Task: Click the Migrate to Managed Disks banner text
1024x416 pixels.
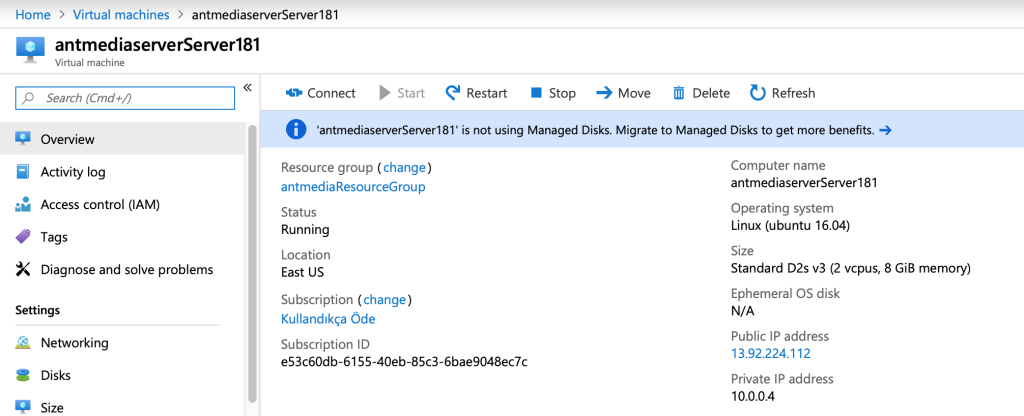Action: (594, 130)
